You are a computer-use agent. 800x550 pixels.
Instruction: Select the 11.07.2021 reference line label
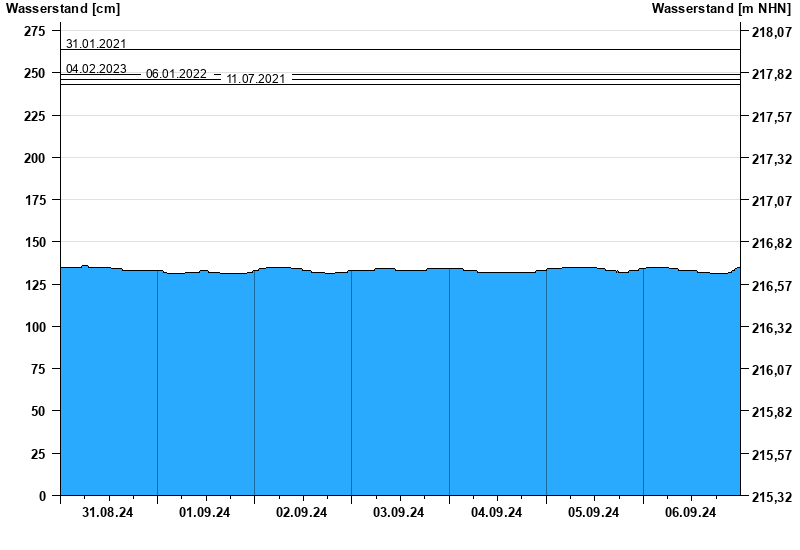(256, 79)
